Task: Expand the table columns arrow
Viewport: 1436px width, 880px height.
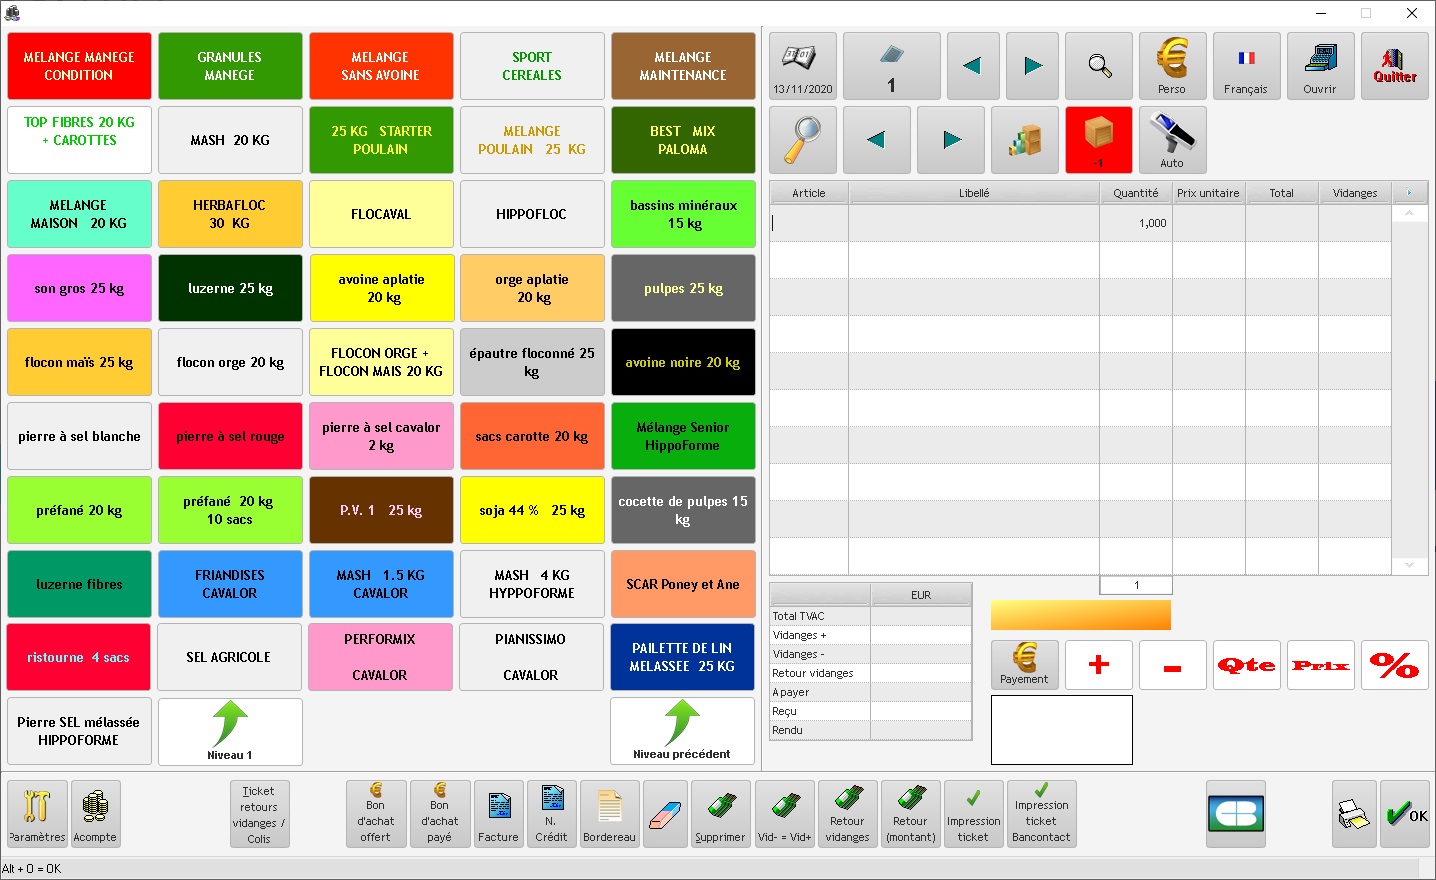Action: pyautogui.click(x=1410, y=193)
